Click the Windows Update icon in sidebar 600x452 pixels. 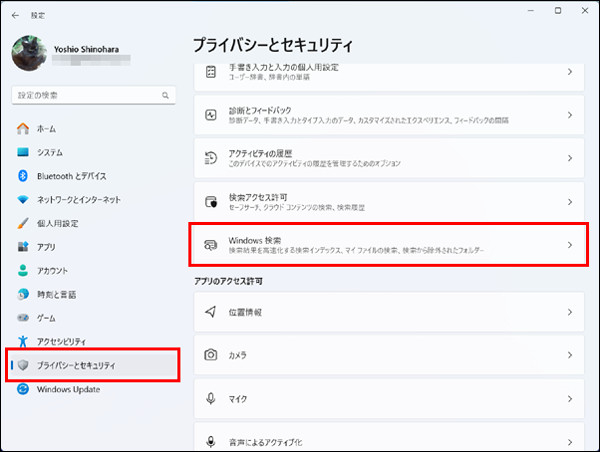(x=24, y=389)
